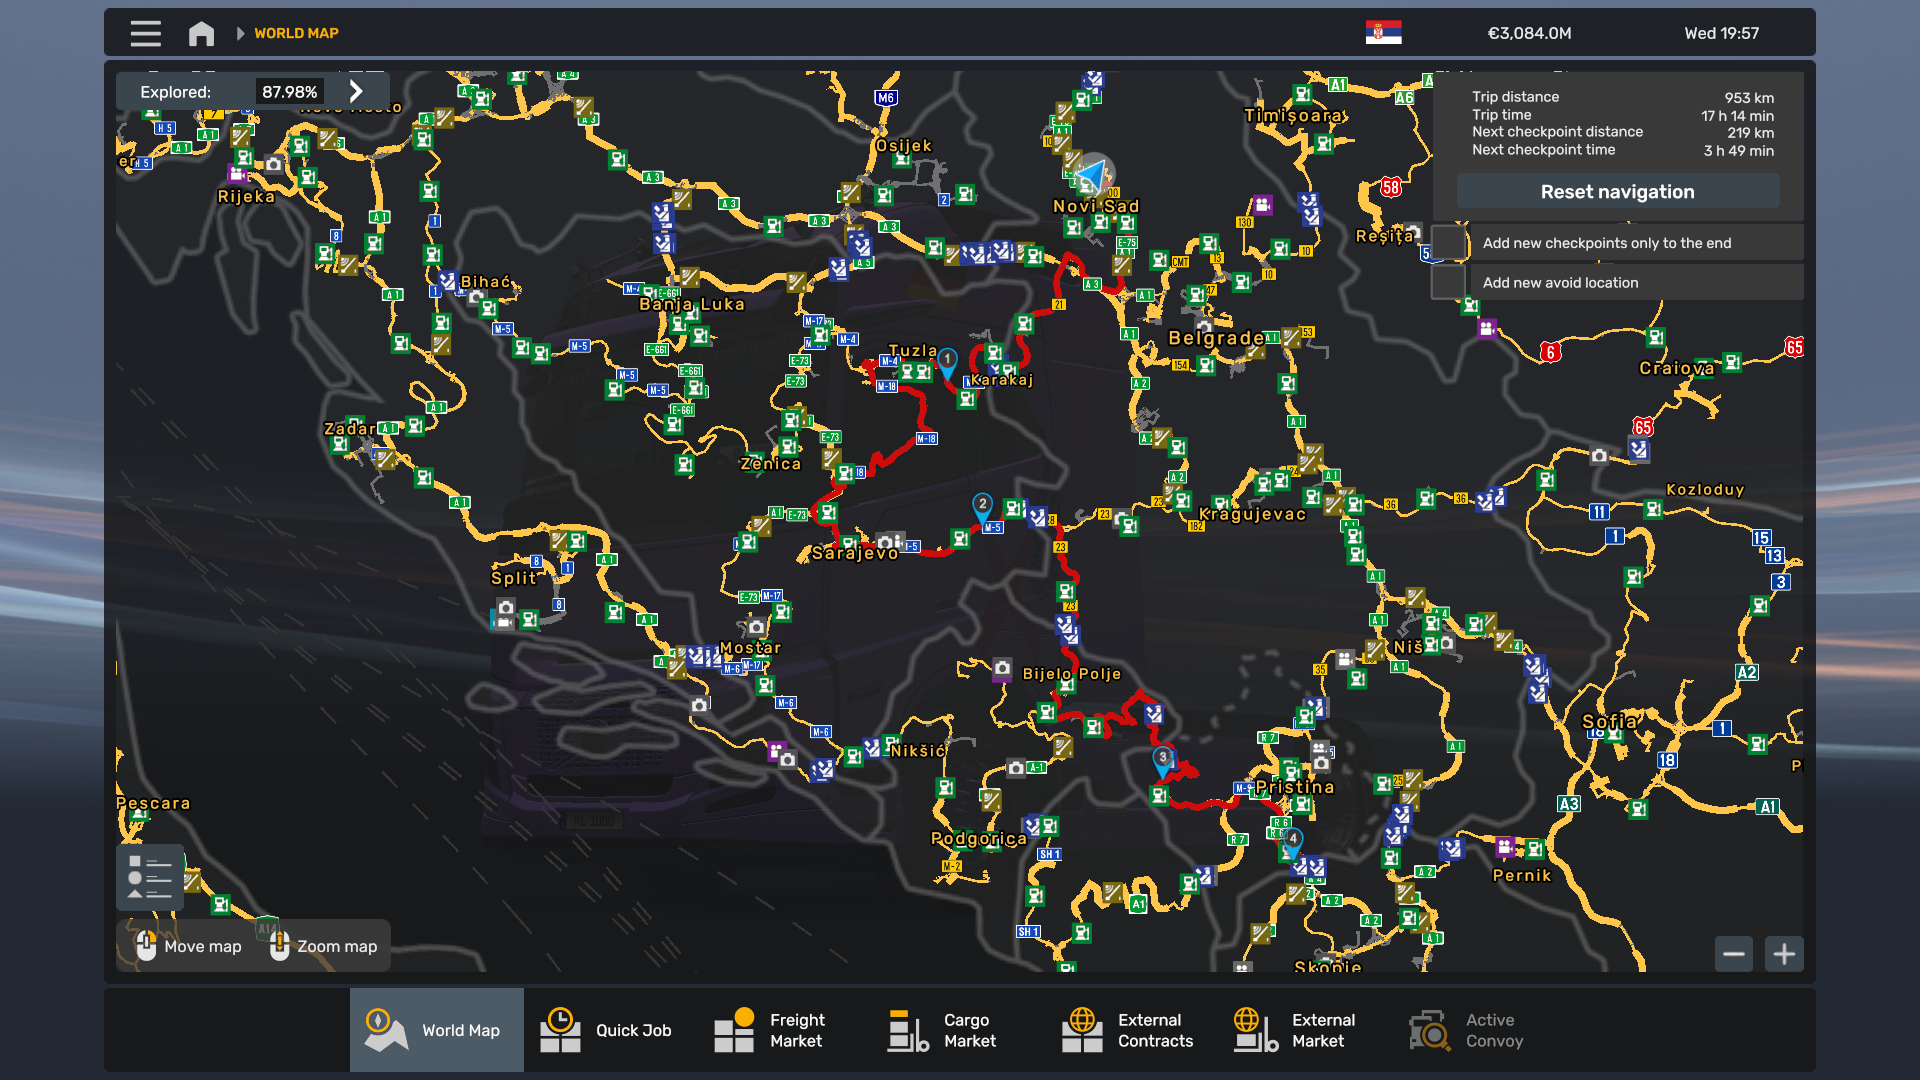Open the map legend icon
1920x1080 pixels.
150,877
